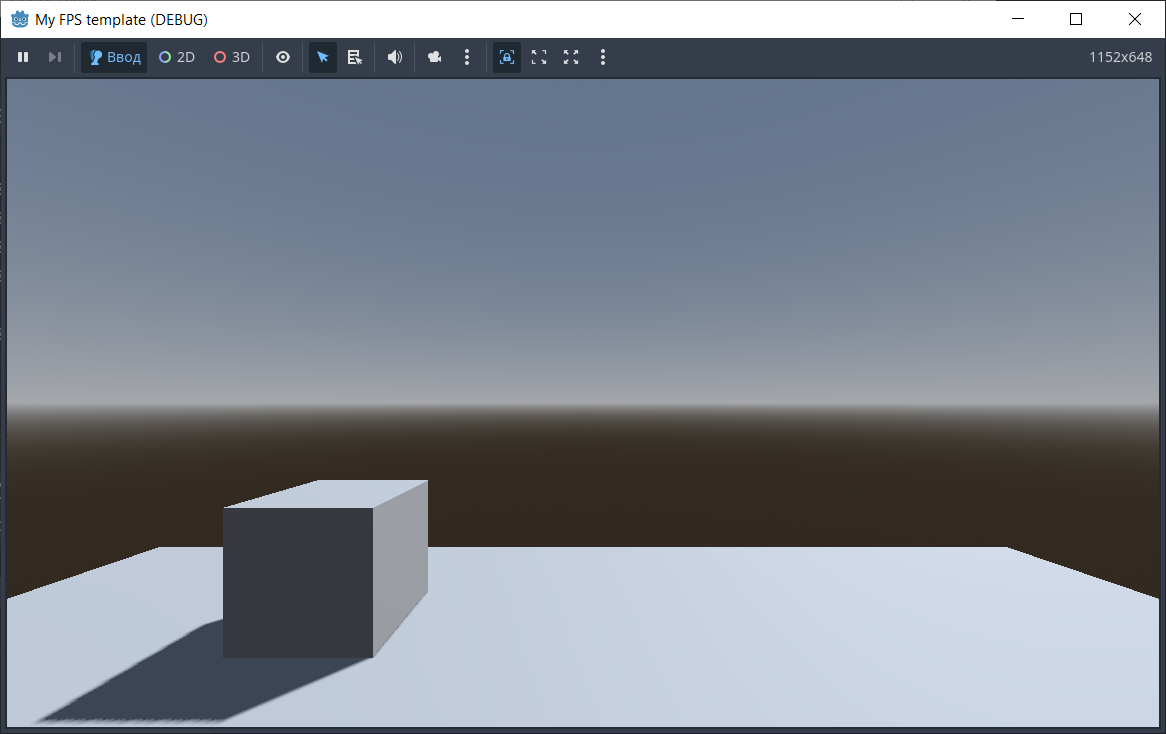1166x734 pixels.
Task: Select the Ввод input mode button
Action: 114,58
